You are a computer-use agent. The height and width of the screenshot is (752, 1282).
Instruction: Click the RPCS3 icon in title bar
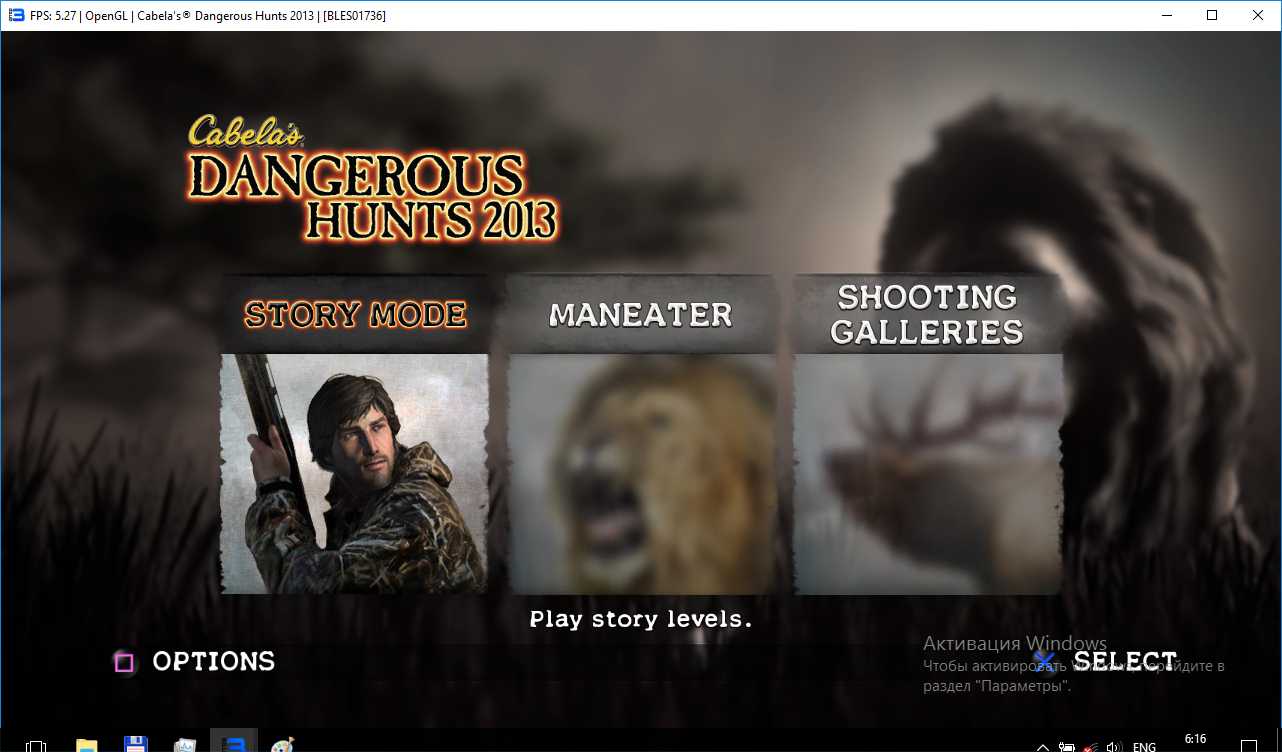click(x=16, y=15)
